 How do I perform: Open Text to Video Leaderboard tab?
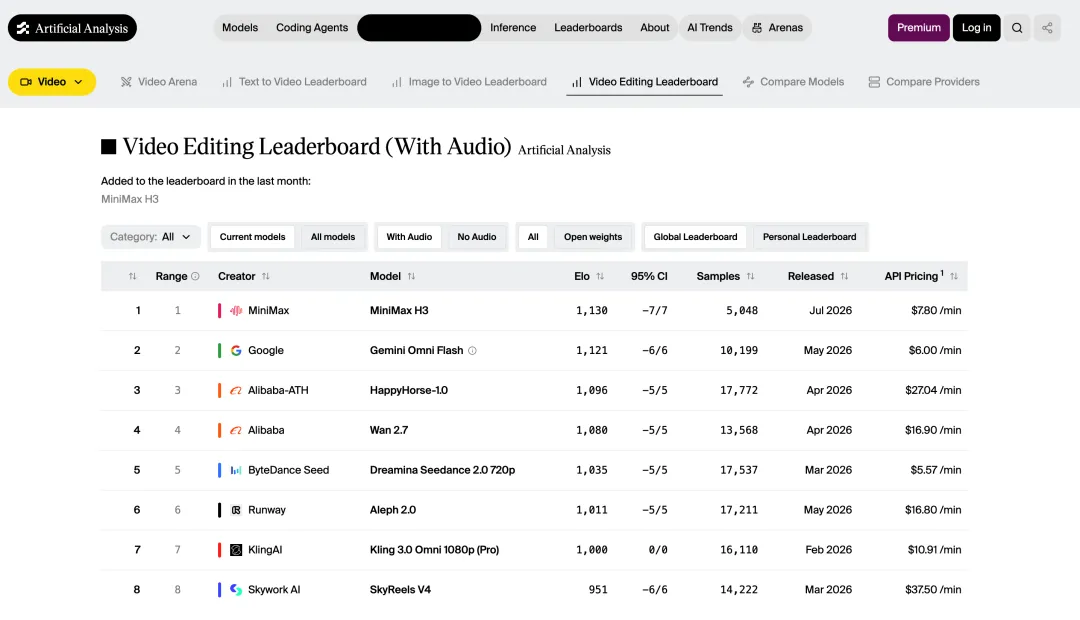pyautogui.click(x=294, y=82)
